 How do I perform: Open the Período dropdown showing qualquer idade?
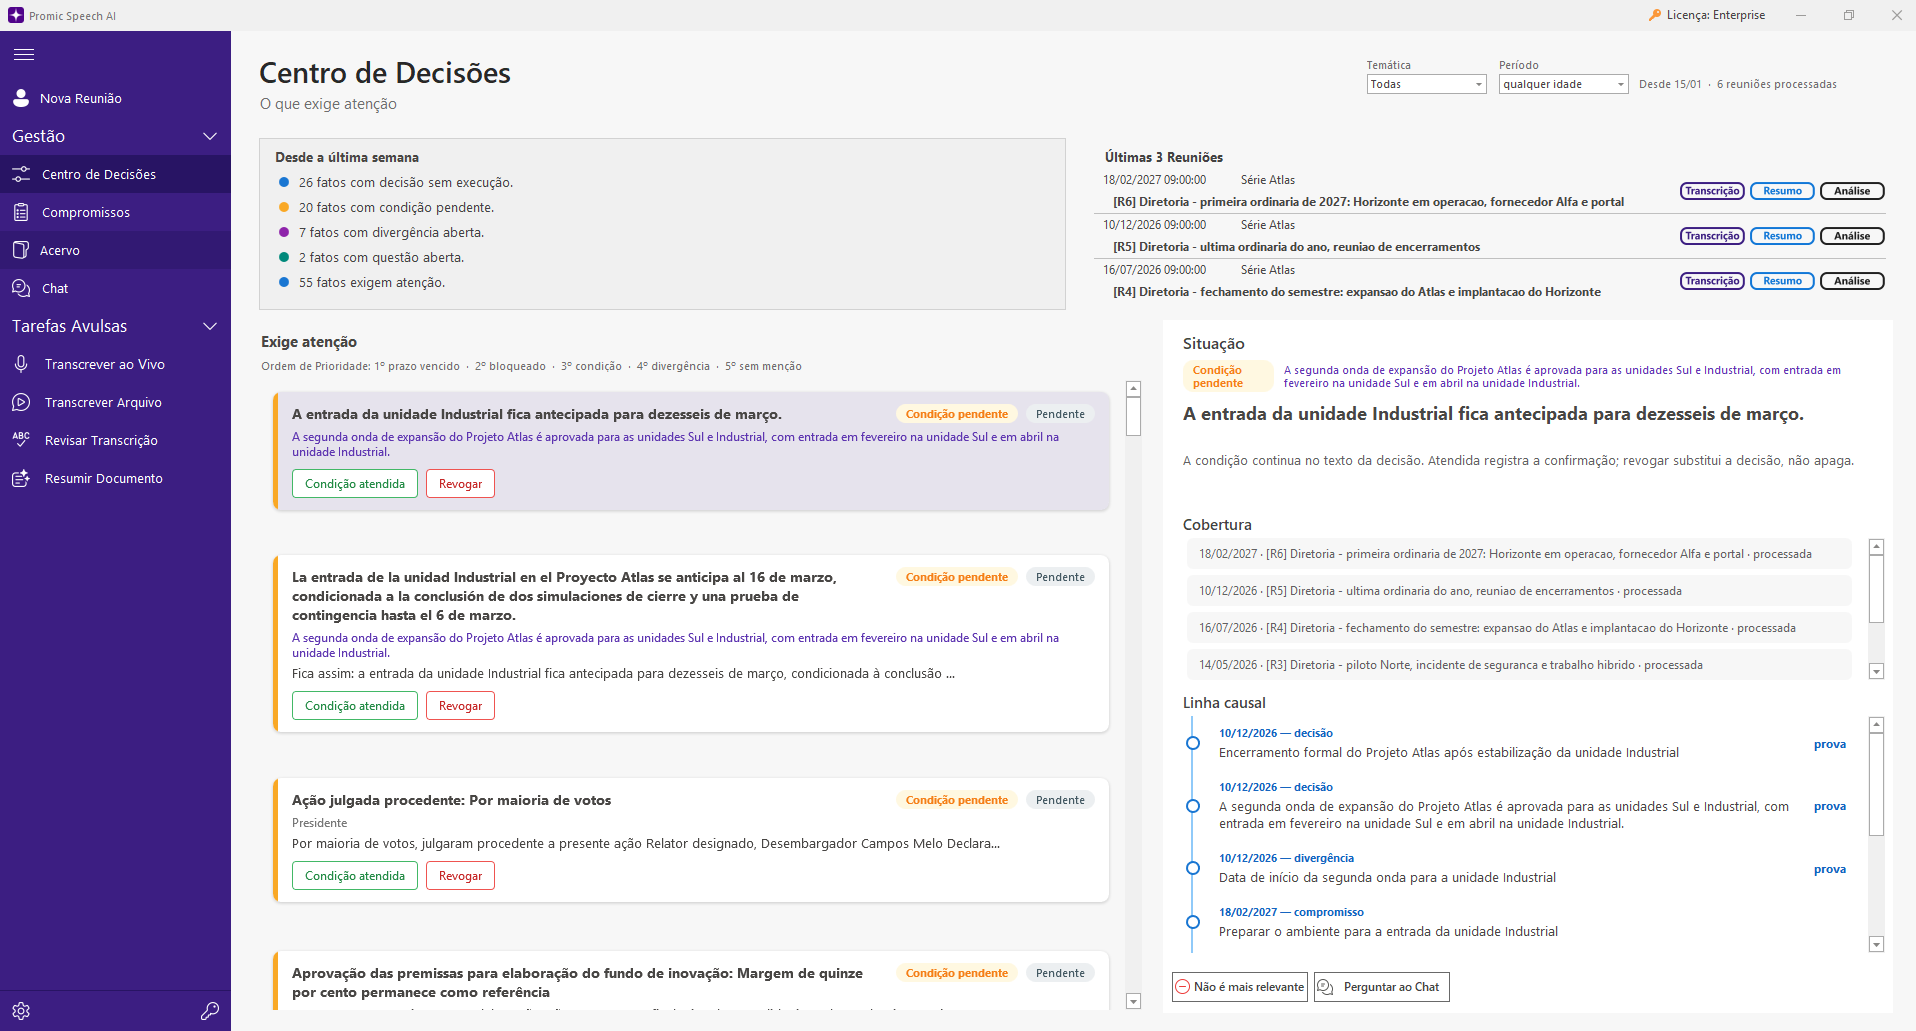point(1563,84)
